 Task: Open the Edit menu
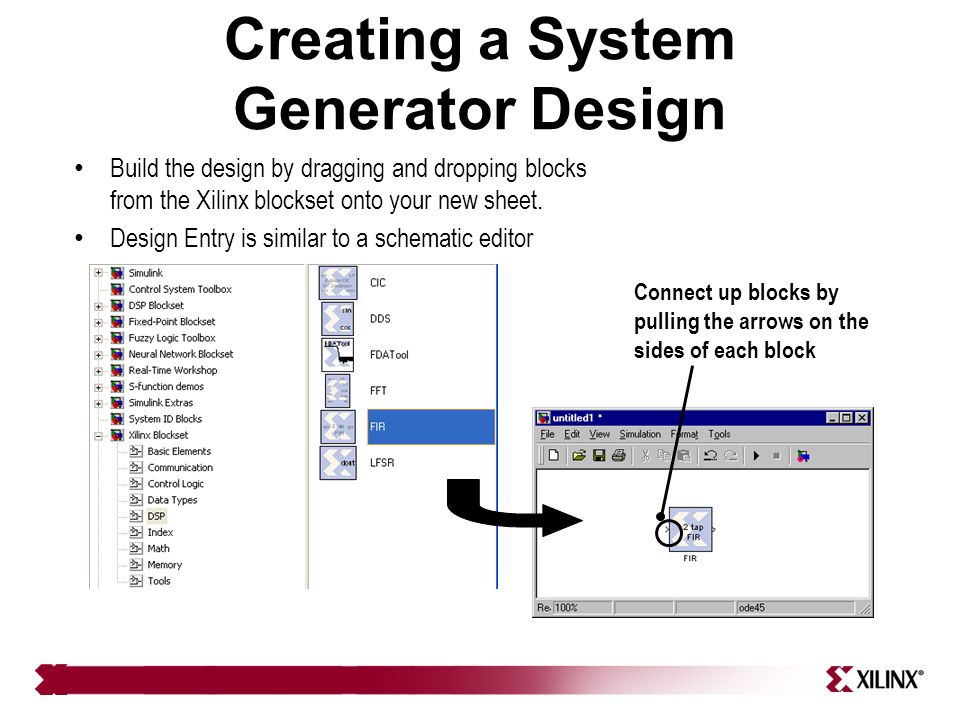[x=572, y=434]
